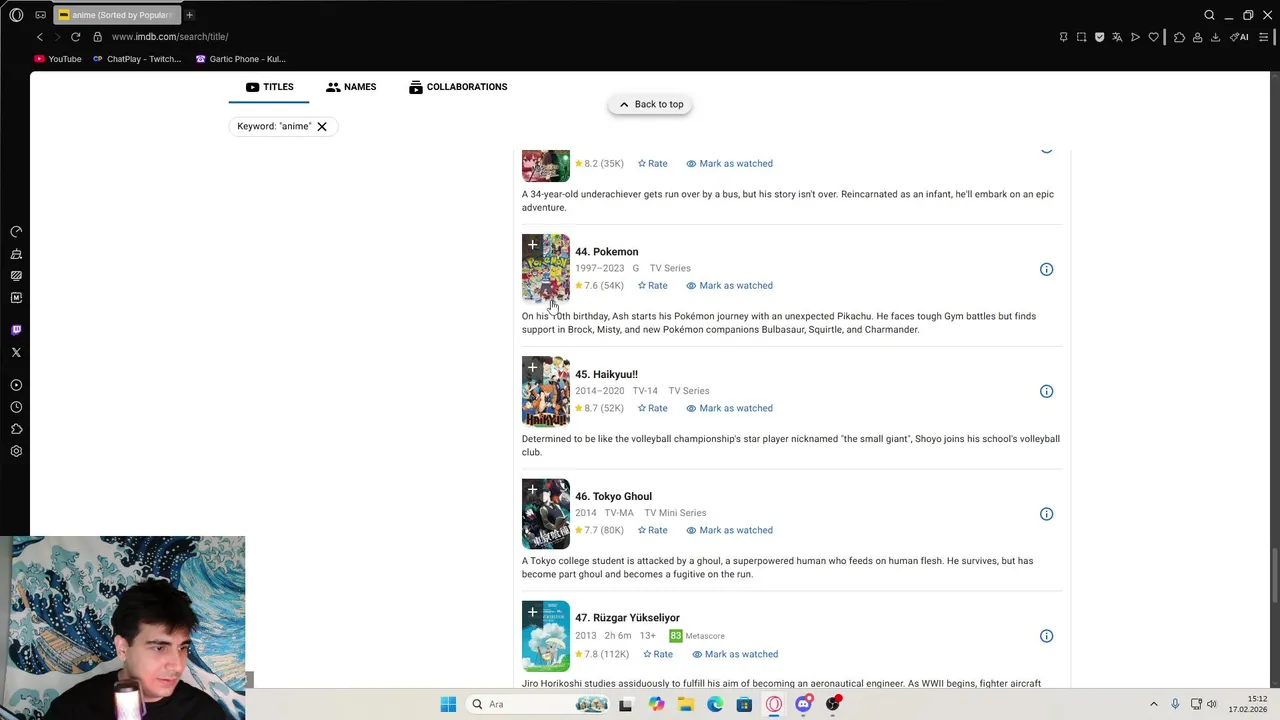Viewport: 1280px width, 720px height.
Task: Click the send/flow arrow icon in toolbar
Action: click(x=1135, y=37)
